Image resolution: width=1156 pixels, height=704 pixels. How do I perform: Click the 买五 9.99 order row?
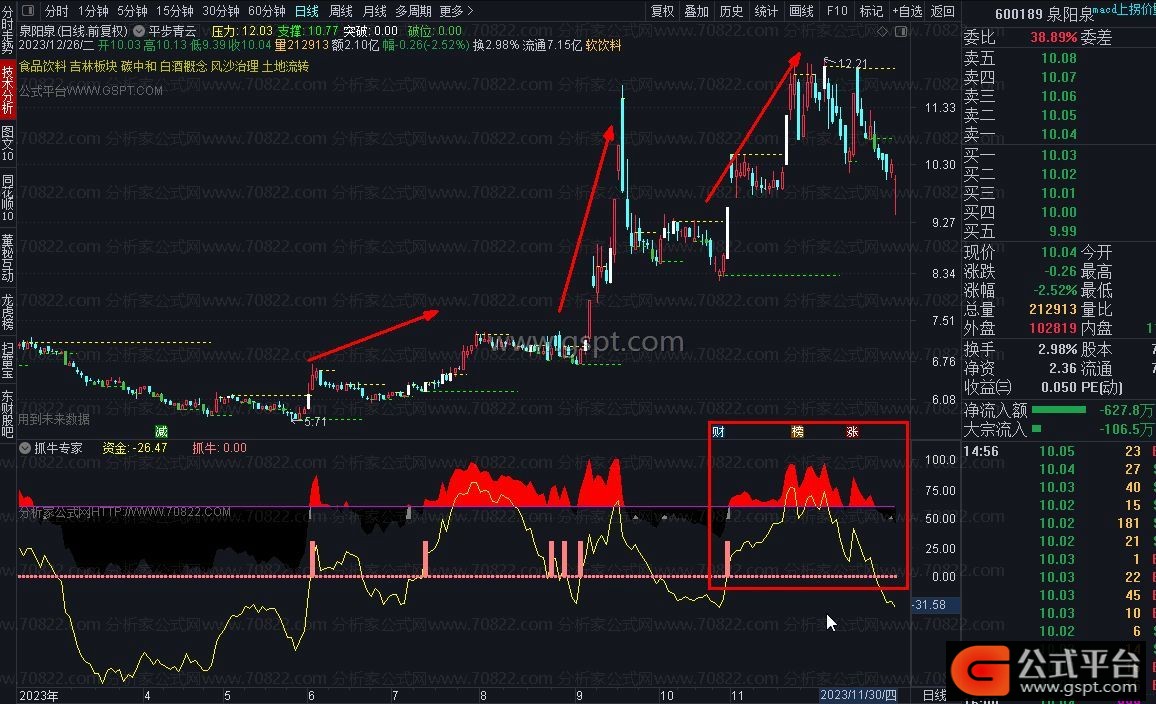click(x=1059, y=231)
